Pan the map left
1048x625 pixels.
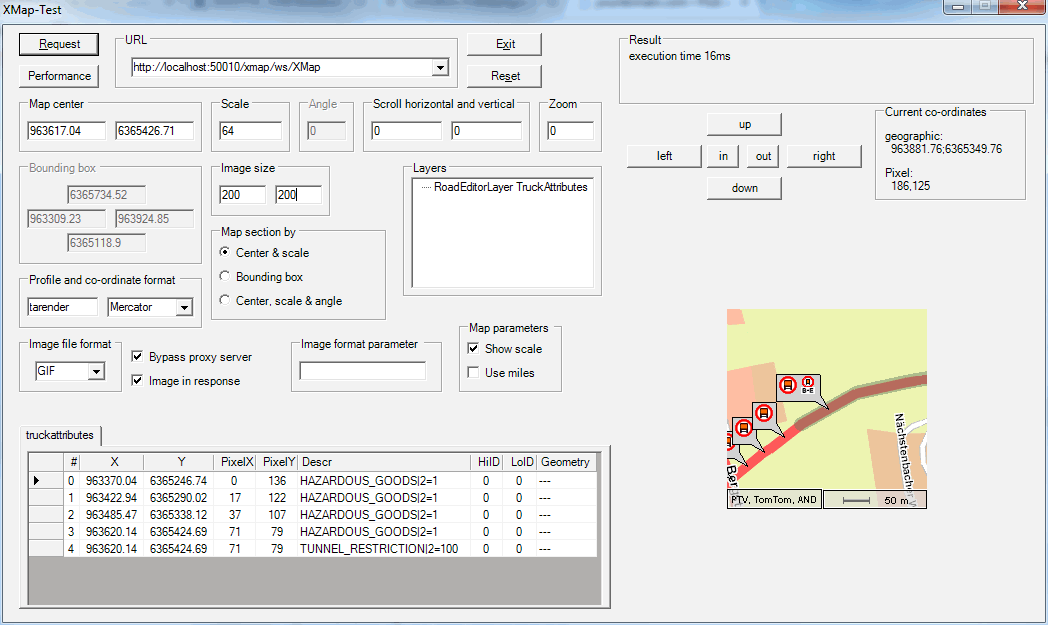click(664, 156)
